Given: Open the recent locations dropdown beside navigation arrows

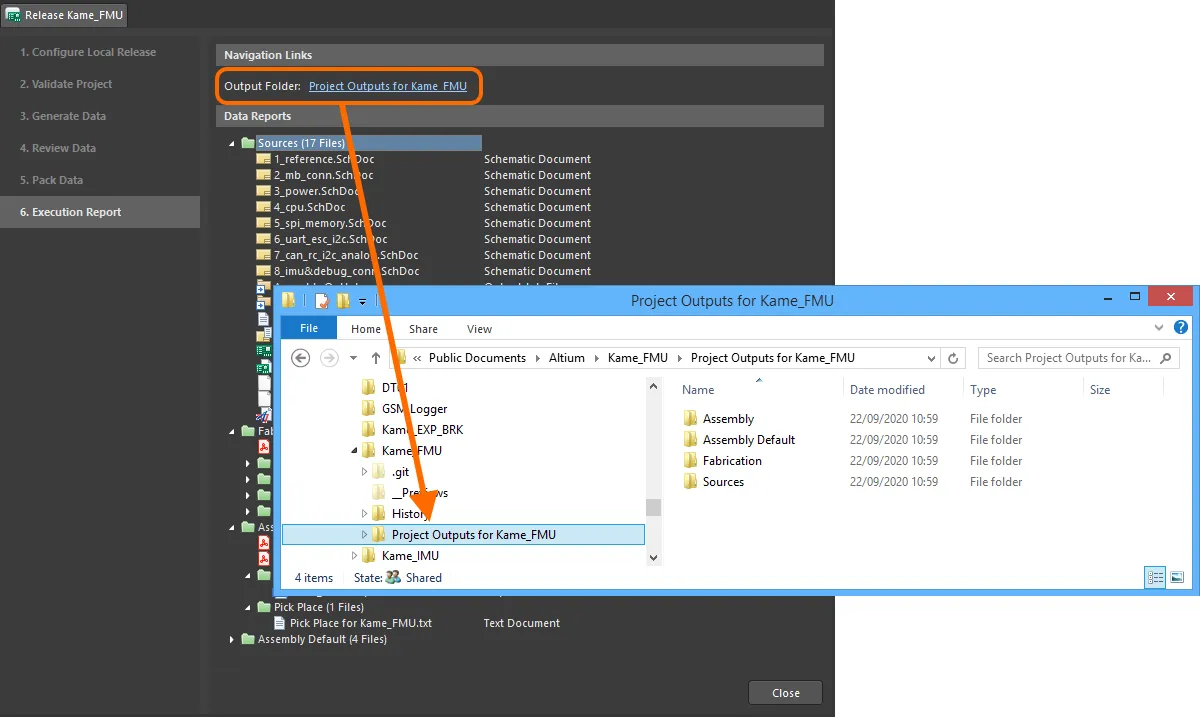Looking at the screenshot, I should 352,357.
